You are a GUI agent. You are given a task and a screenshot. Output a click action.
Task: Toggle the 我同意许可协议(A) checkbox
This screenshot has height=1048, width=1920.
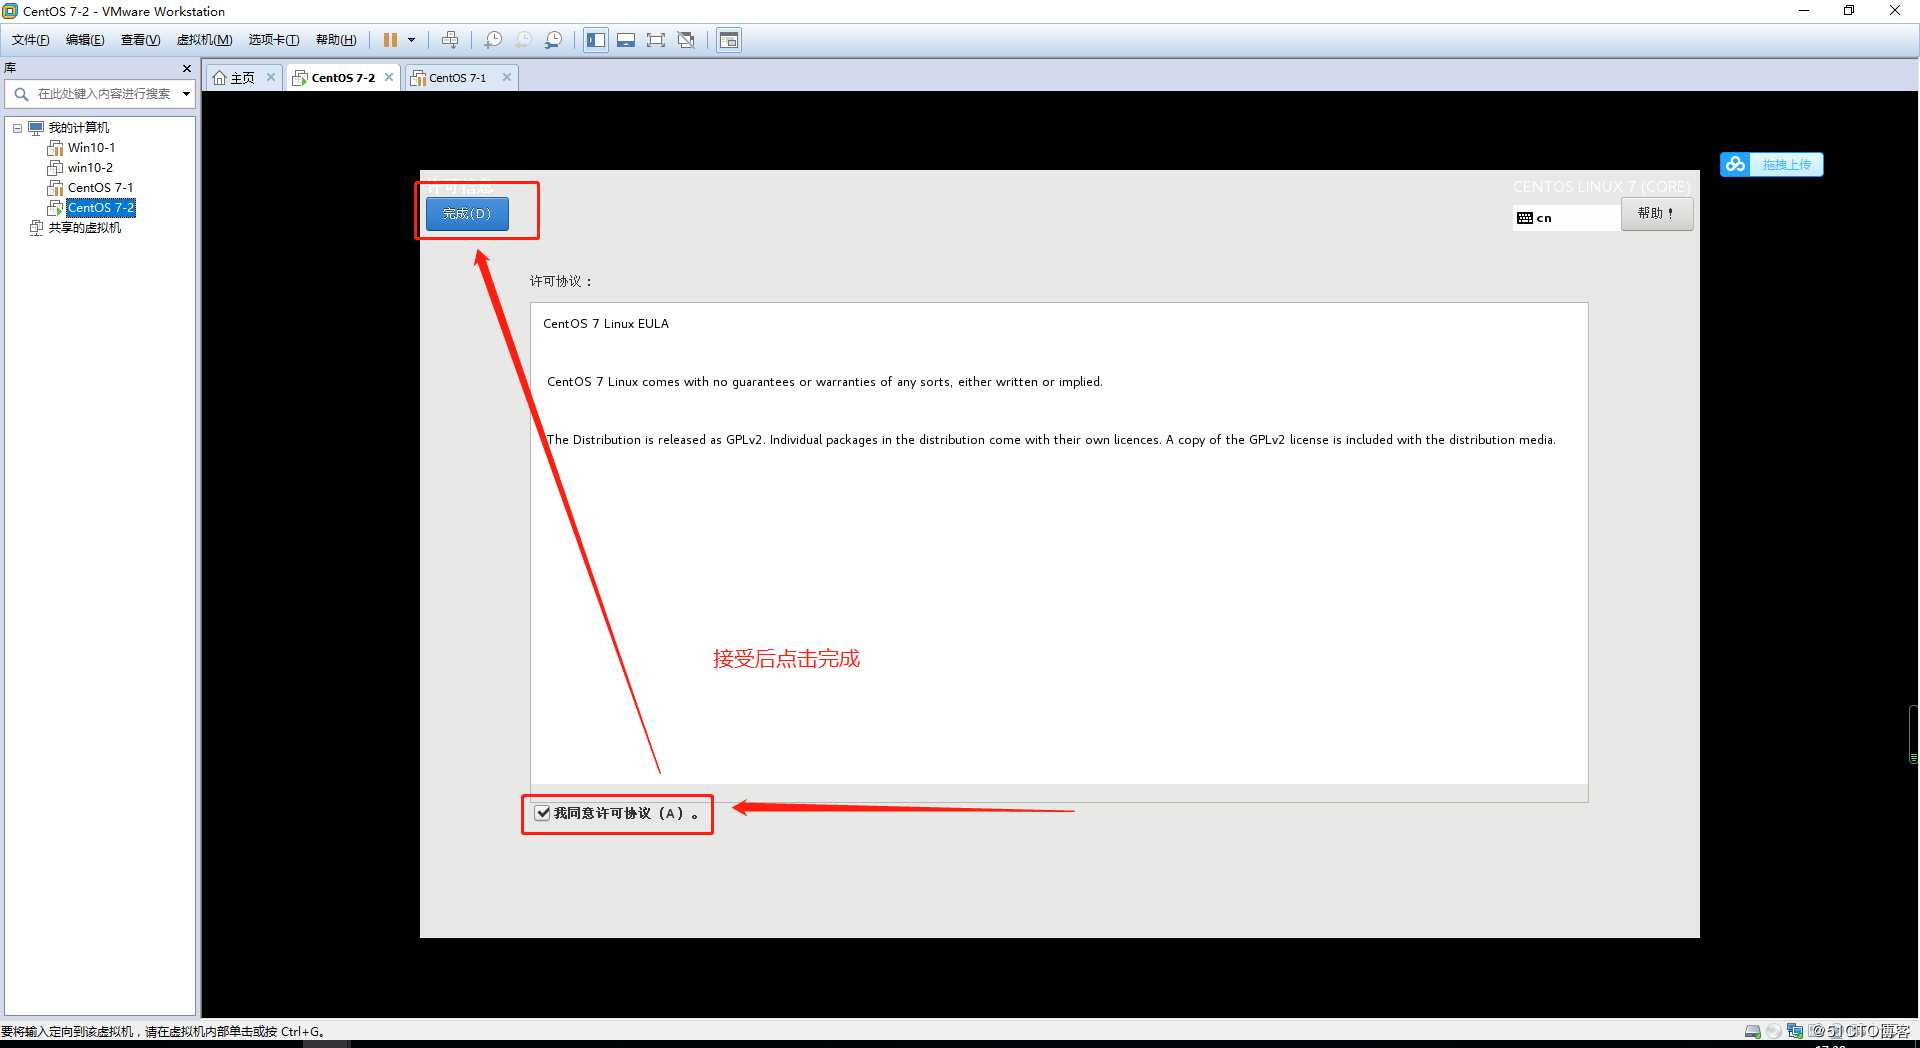(x=542, y=813)
